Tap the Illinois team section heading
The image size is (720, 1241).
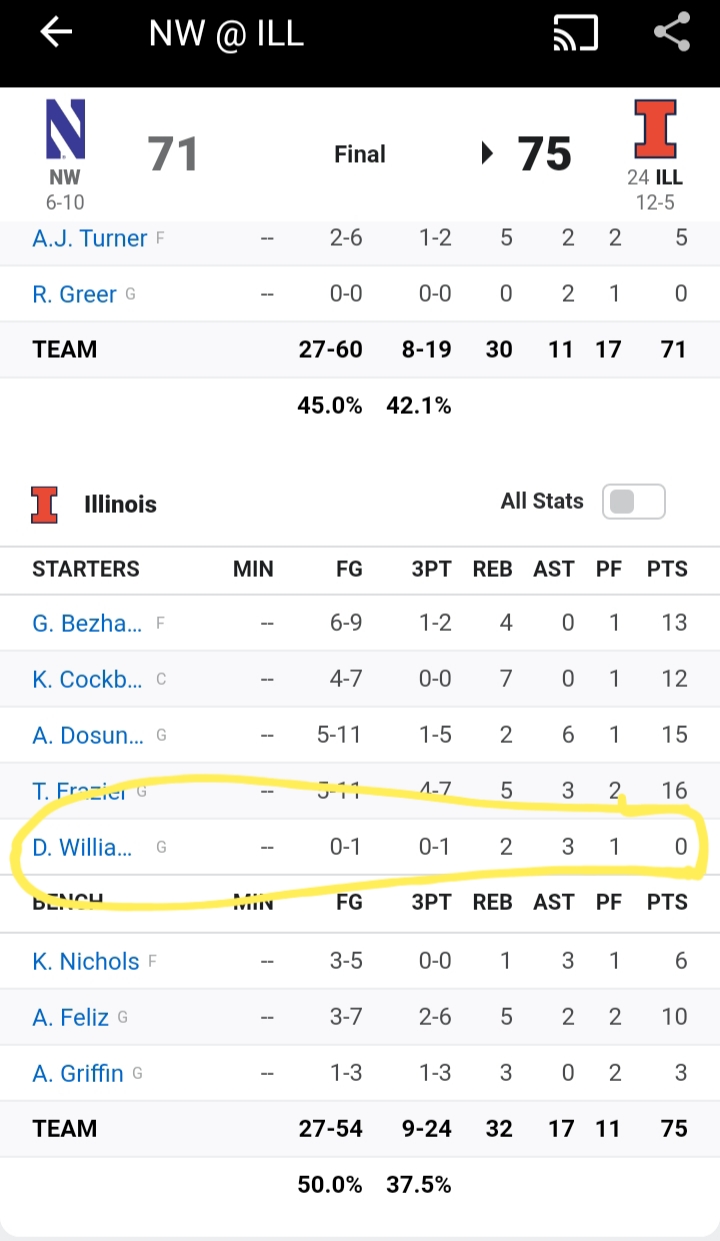pyautogui.click(x=120, y=504)
